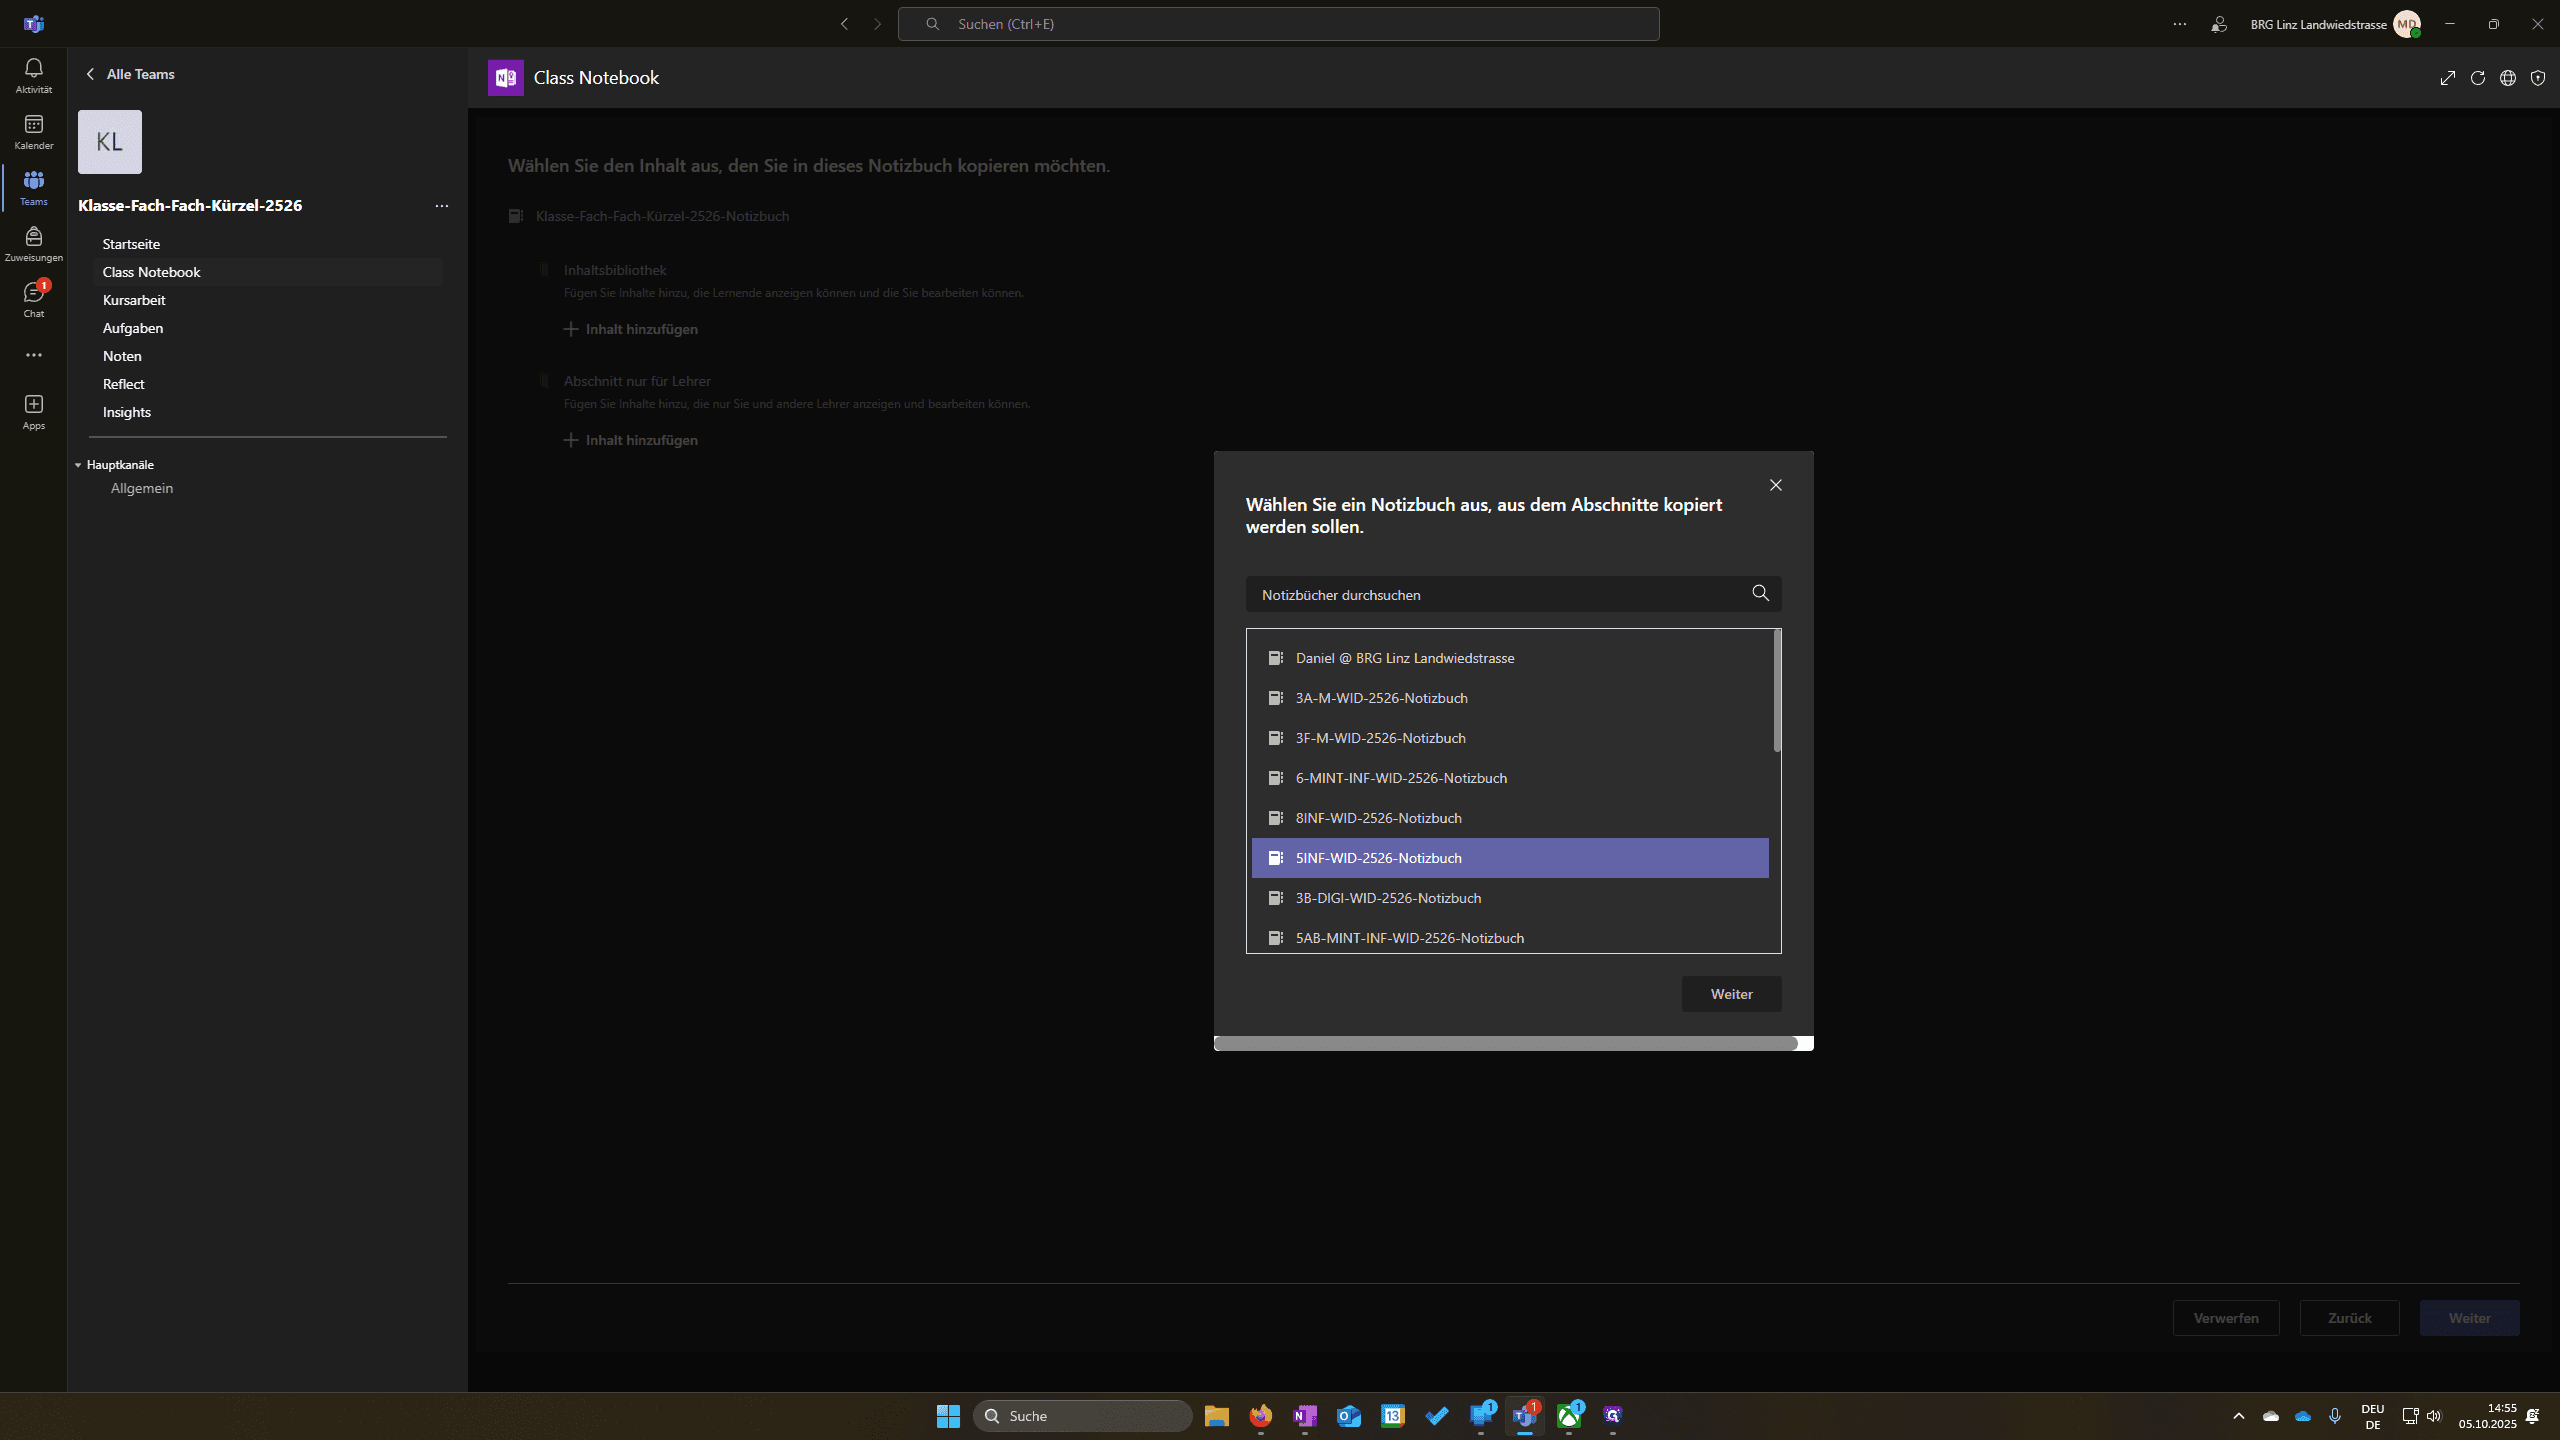Select 3B-DIGI-WID-2526-Notizbuch

[x=1510, y=898]
